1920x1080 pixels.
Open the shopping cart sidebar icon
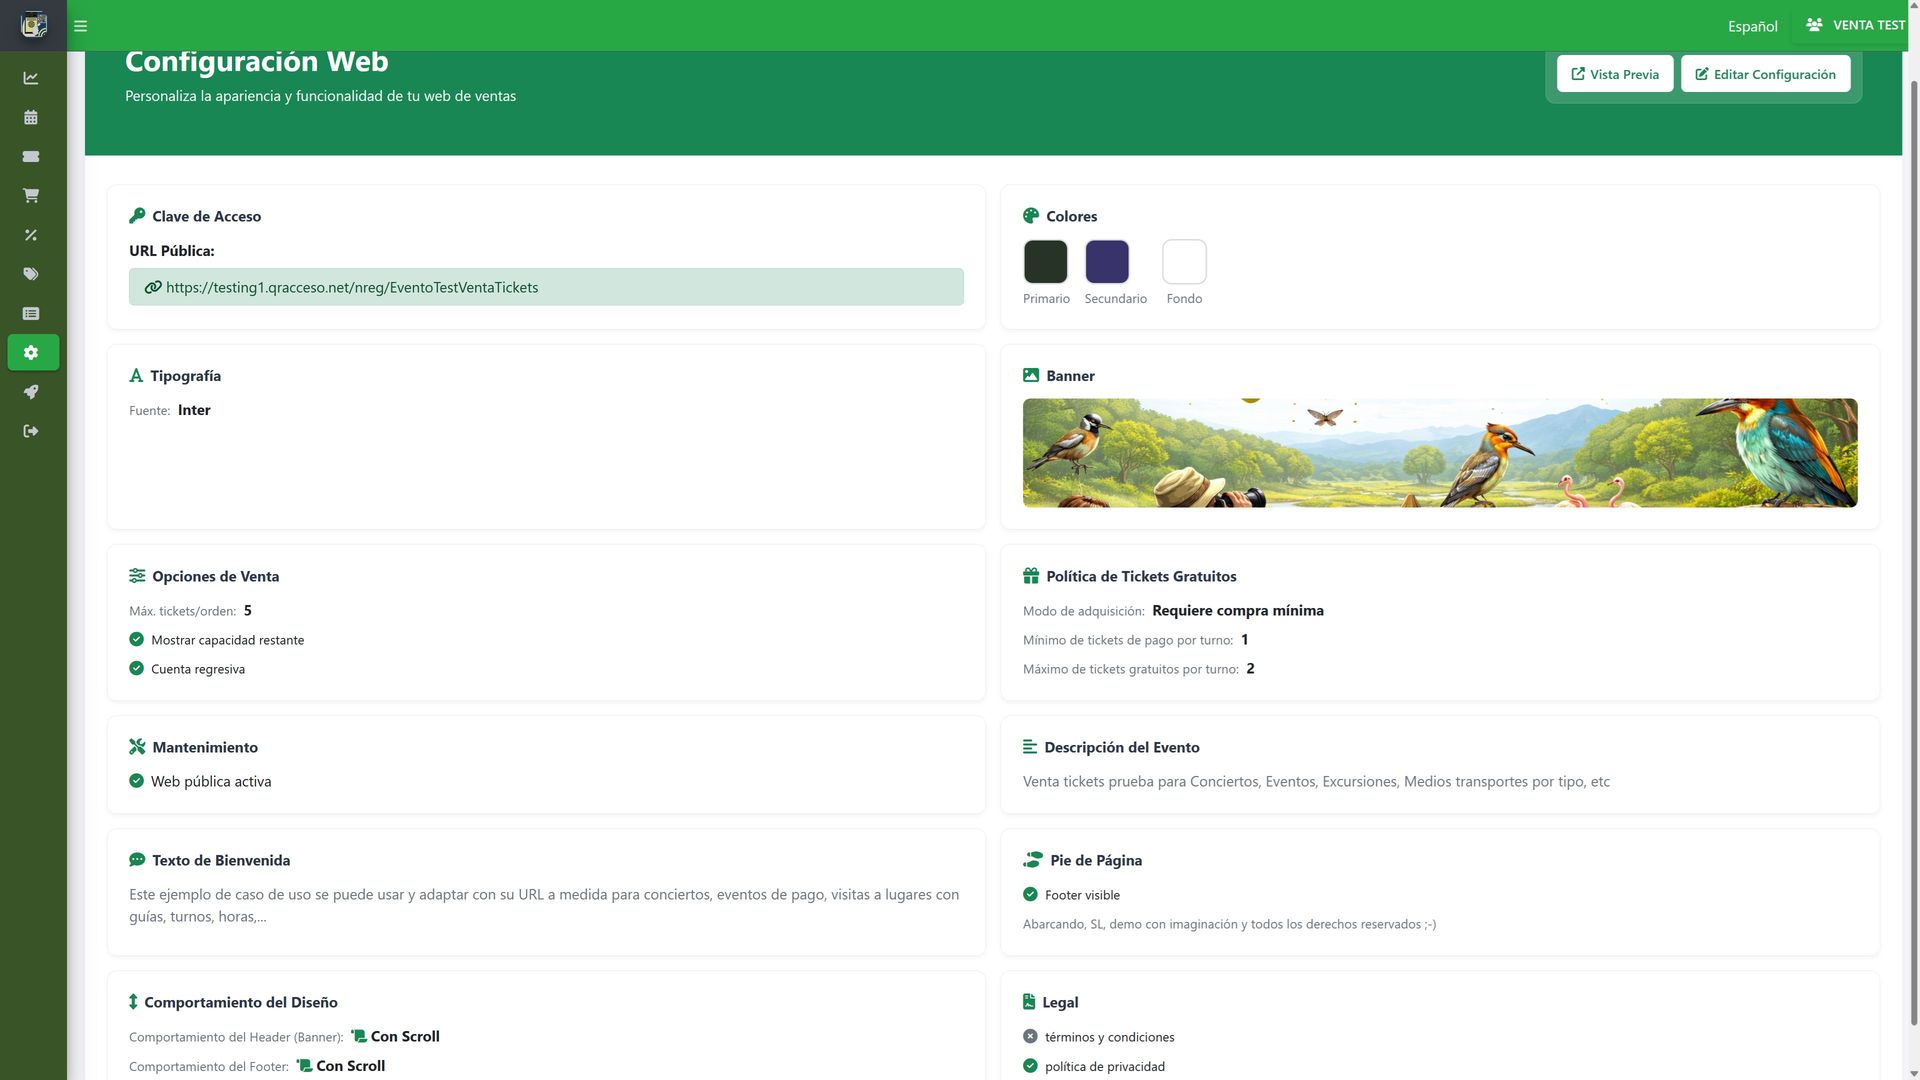31,196
